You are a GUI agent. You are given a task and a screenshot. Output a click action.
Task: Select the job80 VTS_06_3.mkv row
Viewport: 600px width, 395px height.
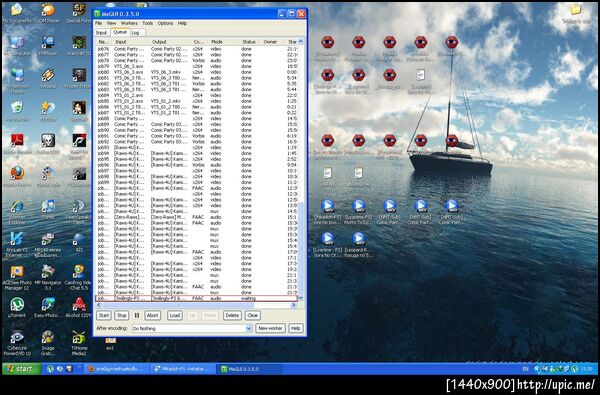[x=196, y=72]
